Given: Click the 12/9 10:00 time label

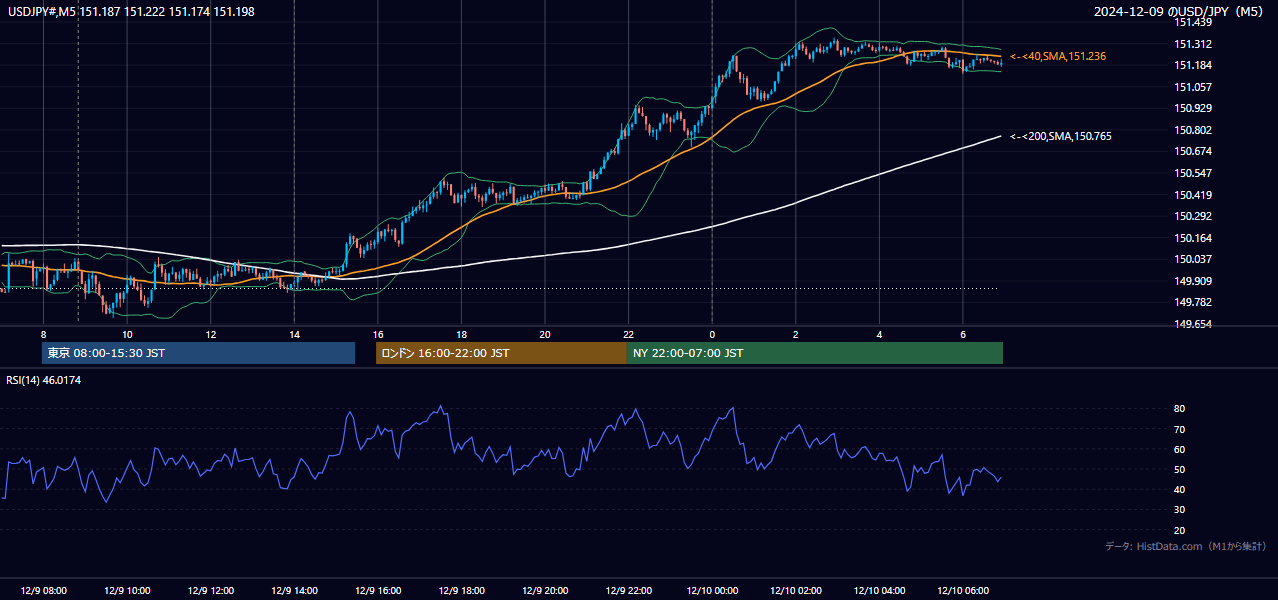Looking at the screenshot, I should [127, 591].
